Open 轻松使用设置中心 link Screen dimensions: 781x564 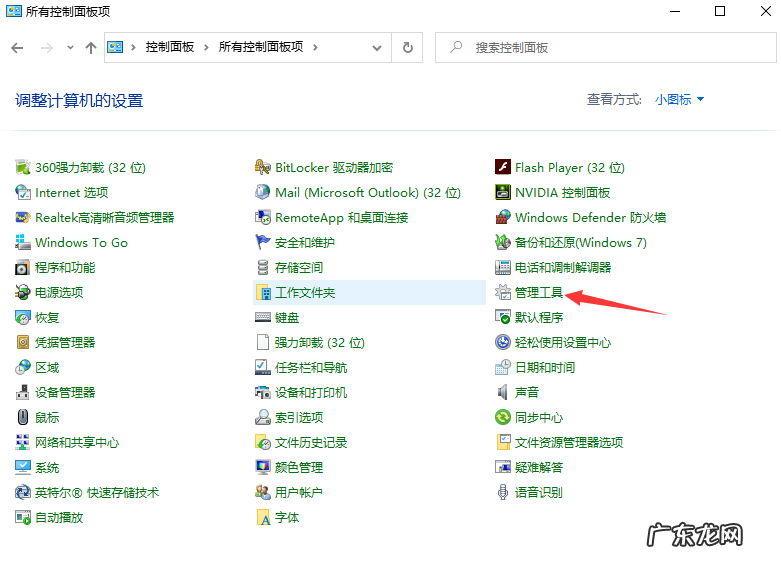click(x=563, y=342)
